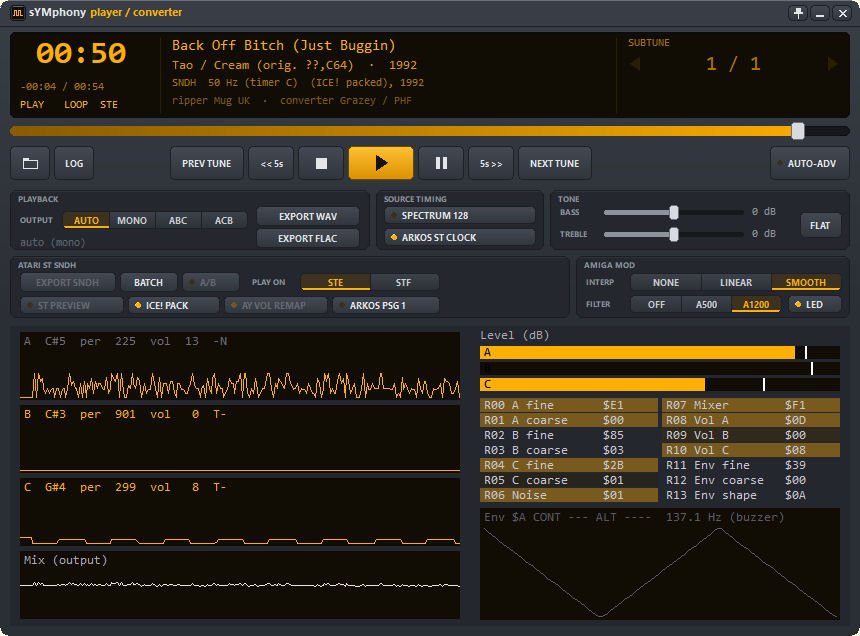Click the 'R07 Mixer $F1' register row

click(x=751, y=405)
